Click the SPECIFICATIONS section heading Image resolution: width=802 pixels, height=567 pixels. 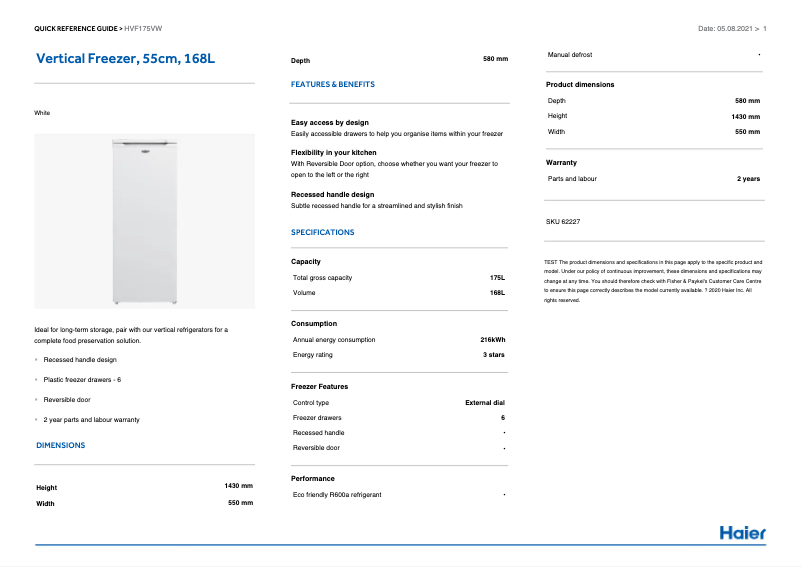coord(322,232)
